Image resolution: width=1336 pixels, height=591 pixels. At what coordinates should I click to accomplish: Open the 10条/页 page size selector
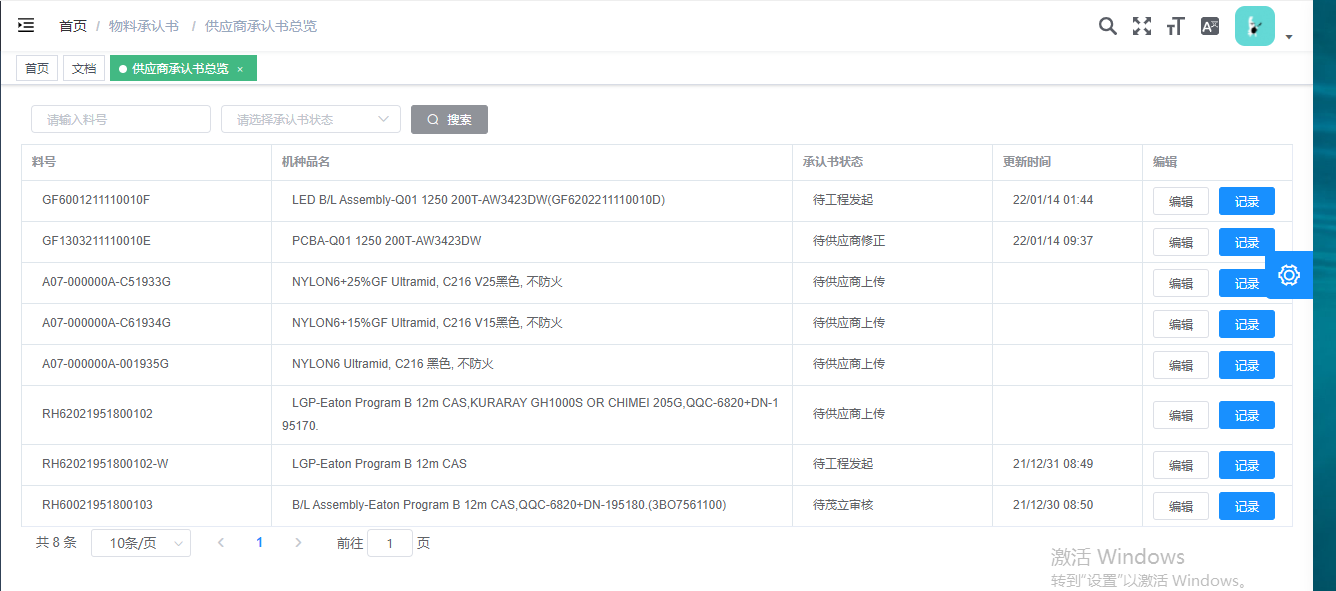tap(141, 543)
